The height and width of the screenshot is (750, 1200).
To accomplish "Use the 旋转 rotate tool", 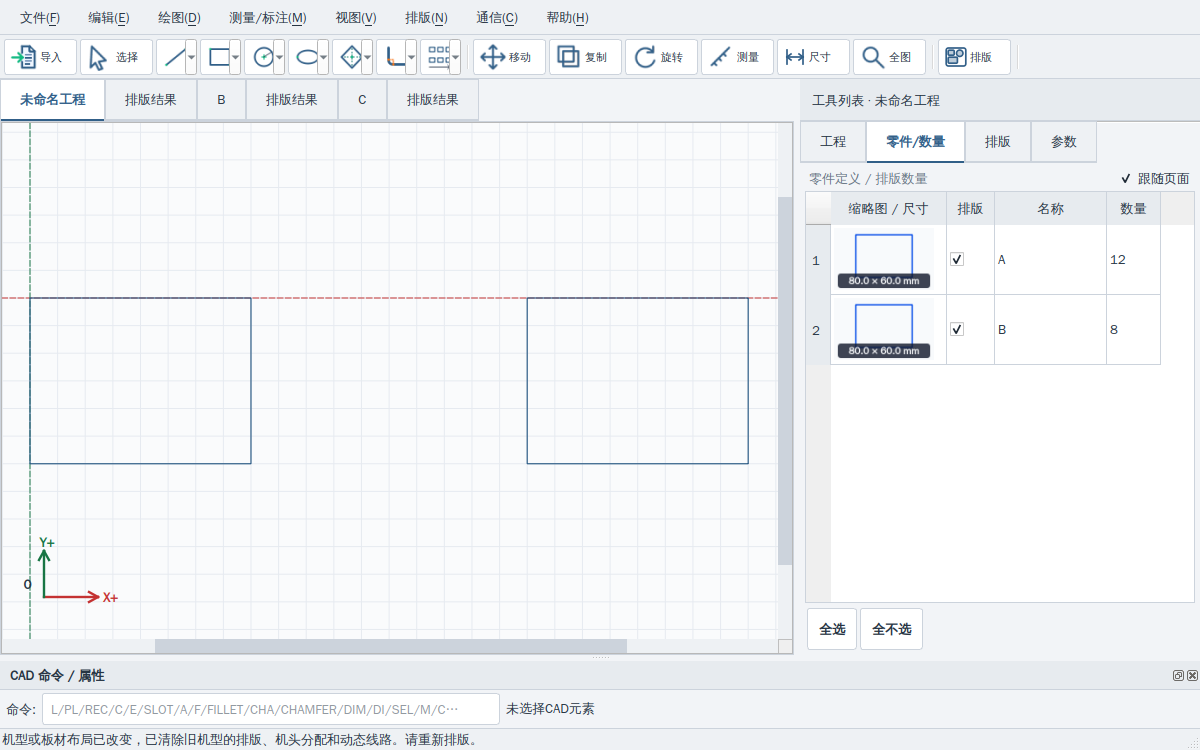I will point(661,57).
